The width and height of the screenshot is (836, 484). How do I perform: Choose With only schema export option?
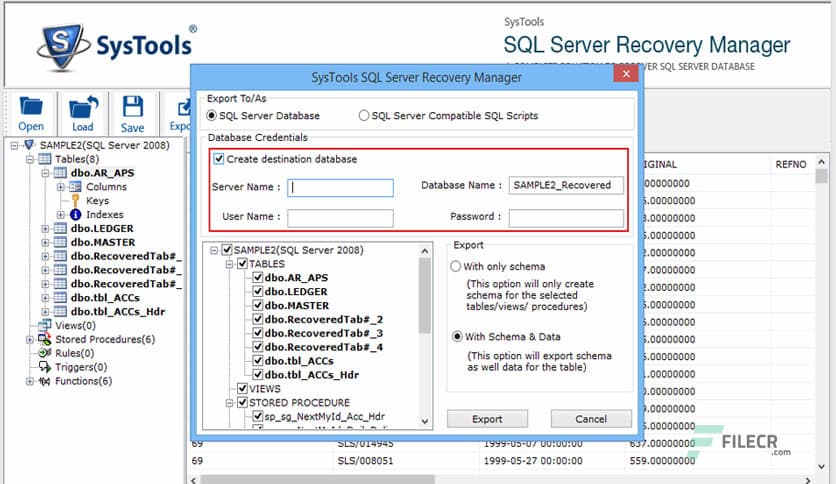point(456,266)
